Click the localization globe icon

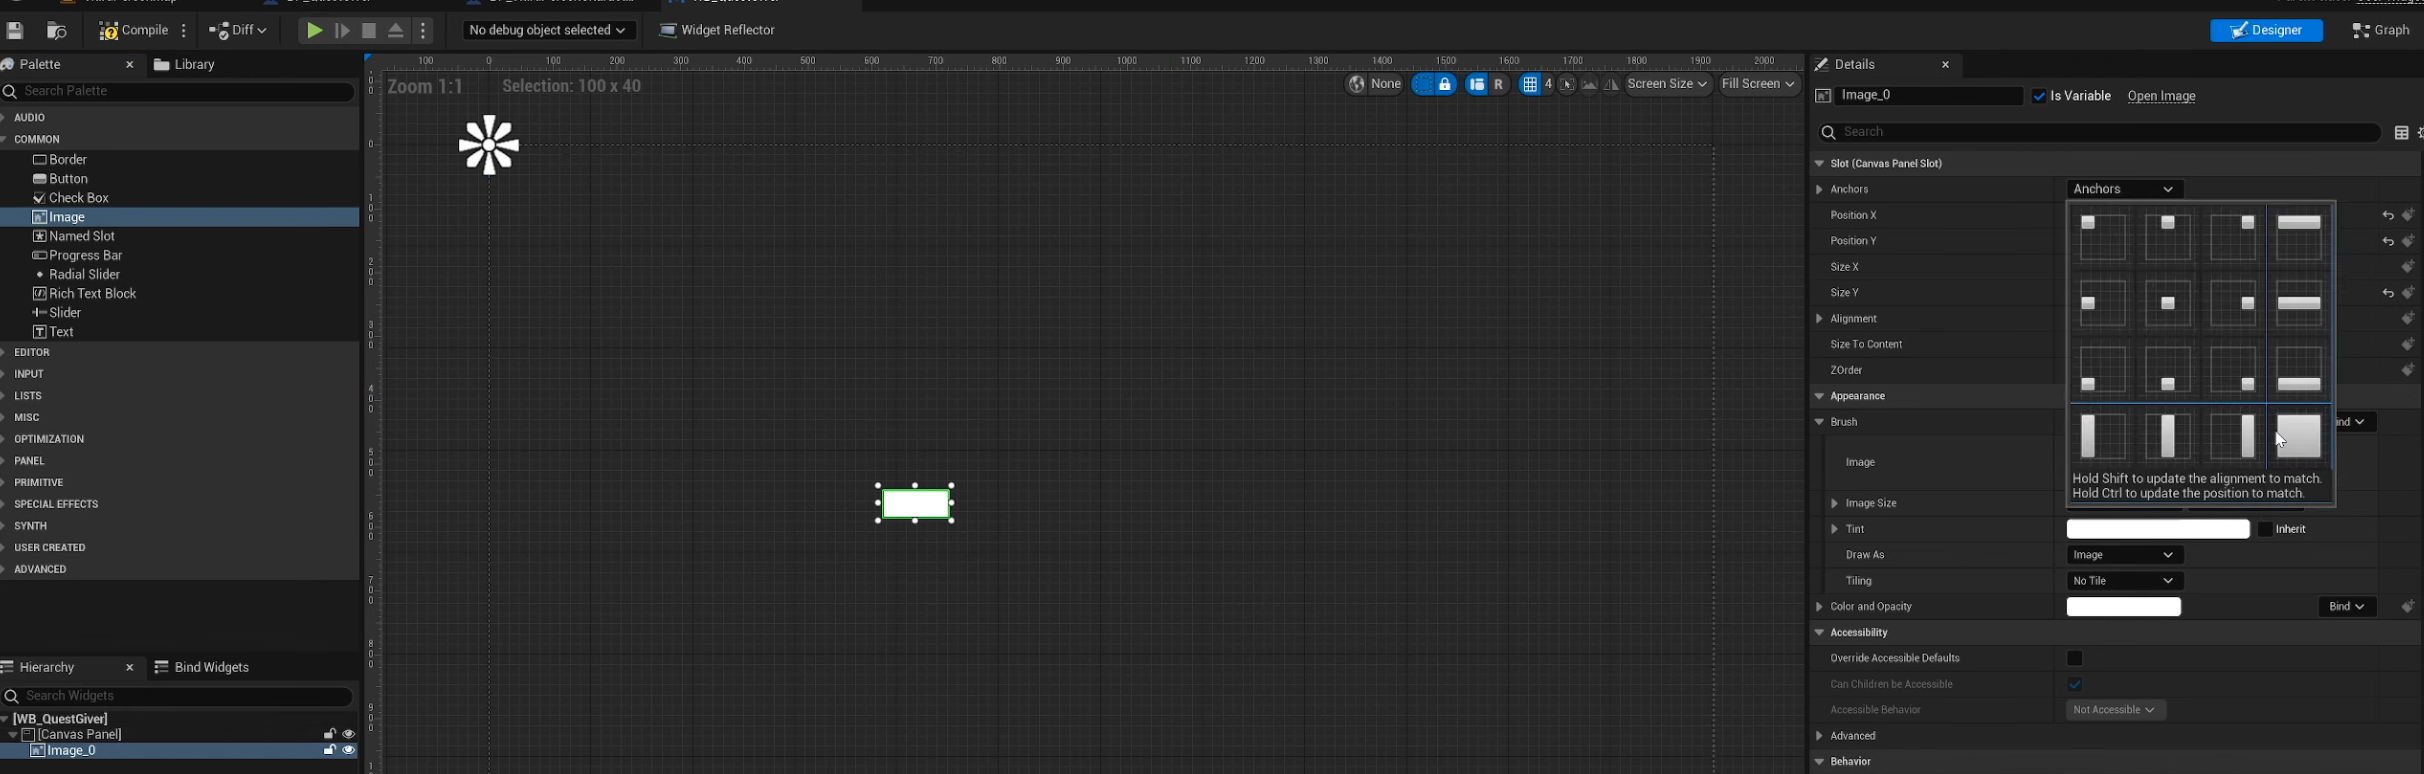[1356, 84]
